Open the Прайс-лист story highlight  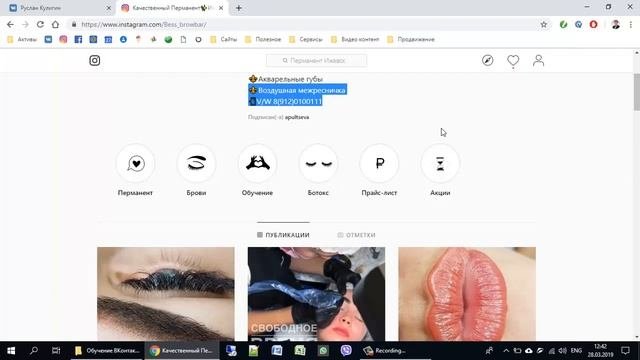pyautogui.click(x=379, y=163)
